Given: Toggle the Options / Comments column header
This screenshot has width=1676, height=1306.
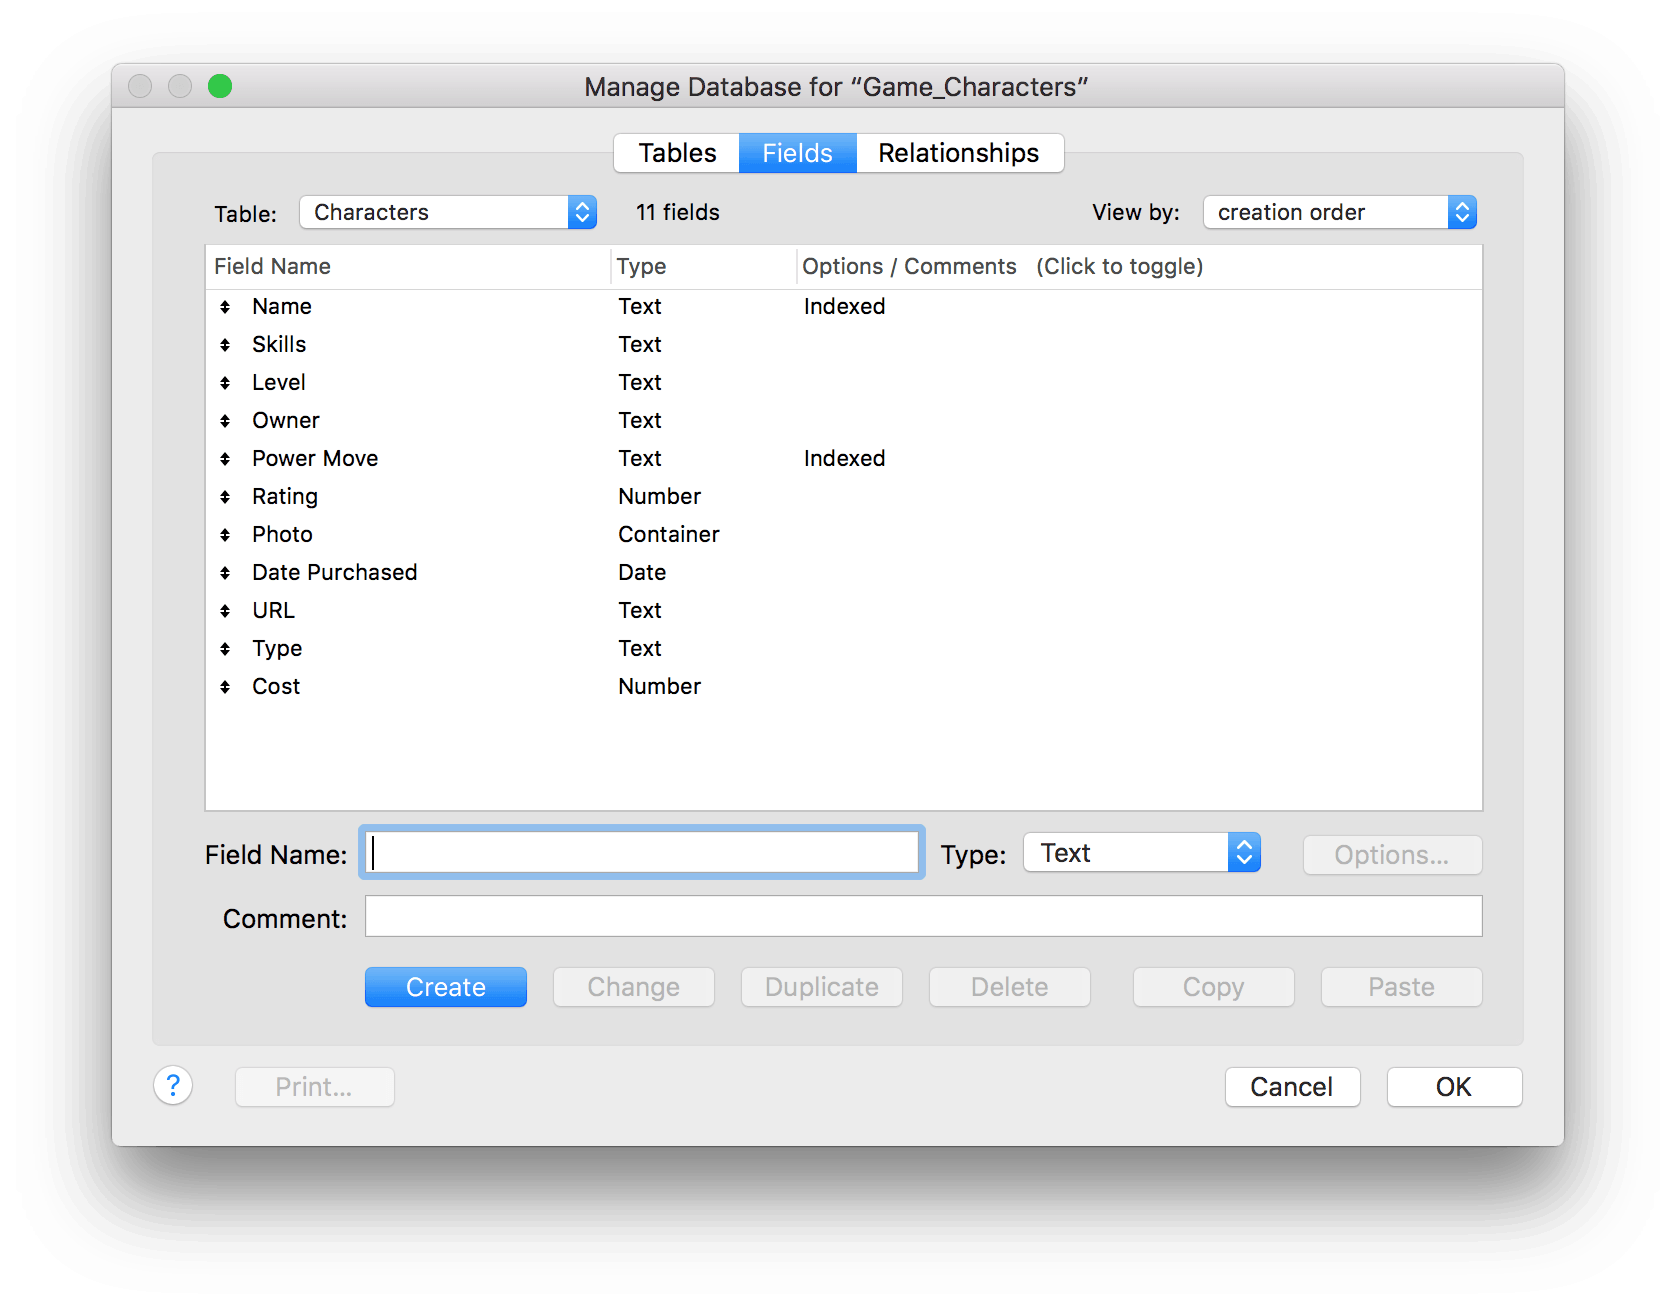Looking at the screenshot, I should (1001, 267).
